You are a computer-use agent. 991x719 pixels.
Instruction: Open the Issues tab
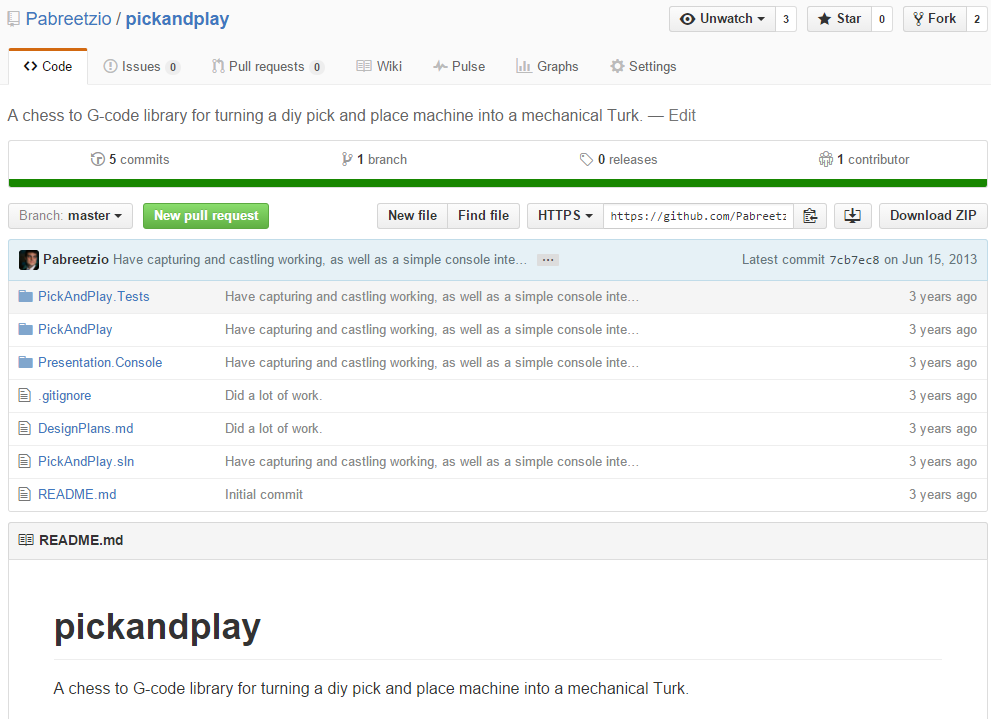point(142,66)
